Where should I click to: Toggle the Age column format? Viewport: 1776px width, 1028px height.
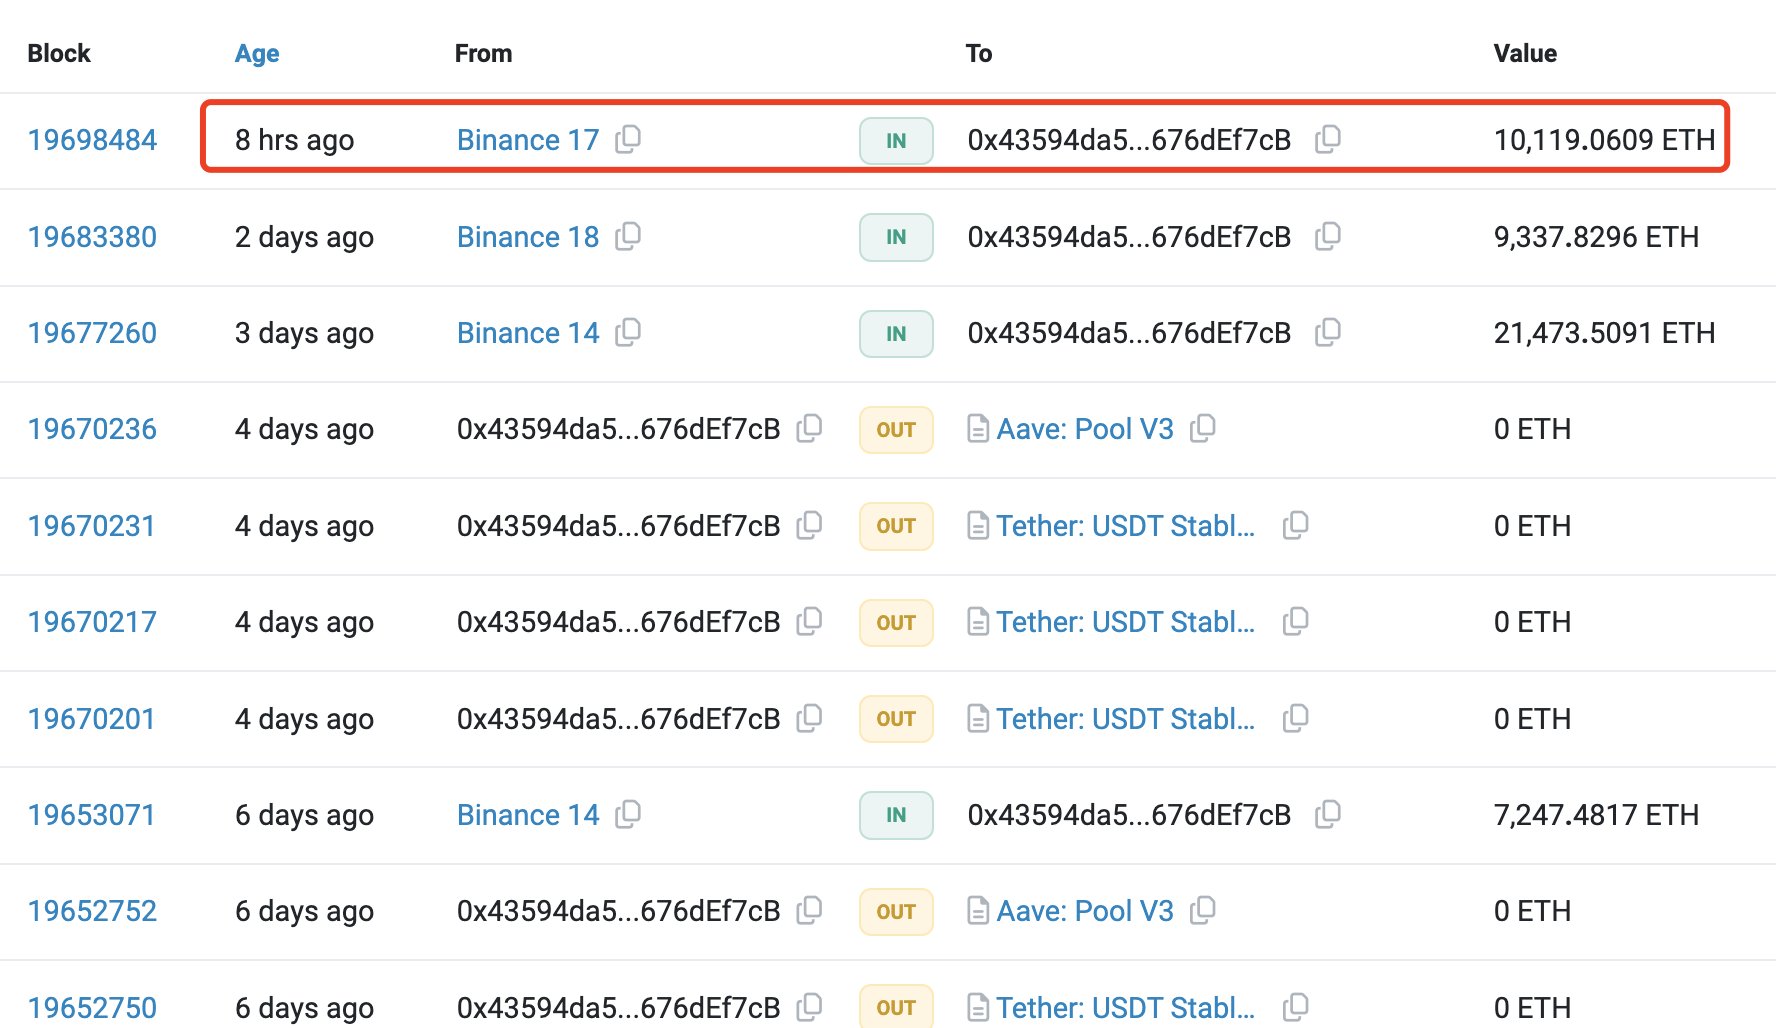[257, 53]
